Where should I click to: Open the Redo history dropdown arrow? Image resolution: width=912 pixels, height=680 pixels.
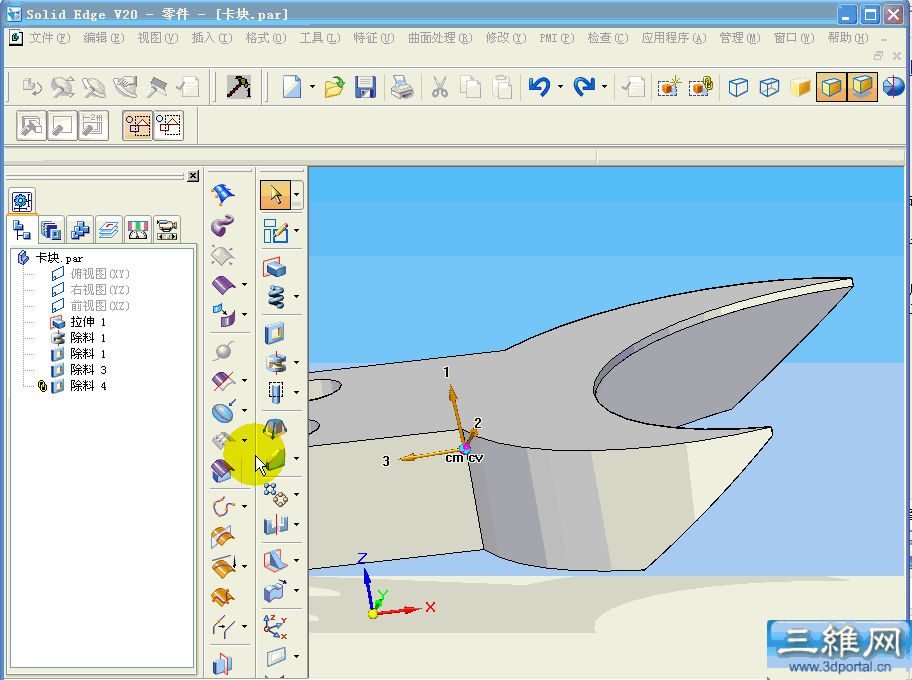[x=604, y=87]
